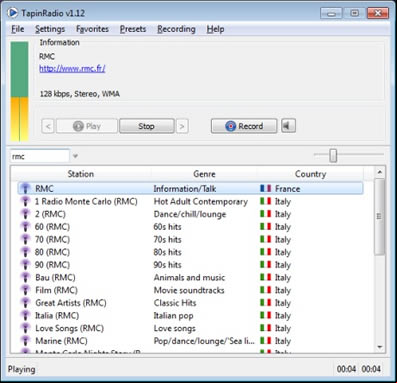Image resolution: width=397 pixels, height=383 pixels.
Task: Click the station icon for Italia (RMC)
Action: pyautogui.click(x=25, y=315)
